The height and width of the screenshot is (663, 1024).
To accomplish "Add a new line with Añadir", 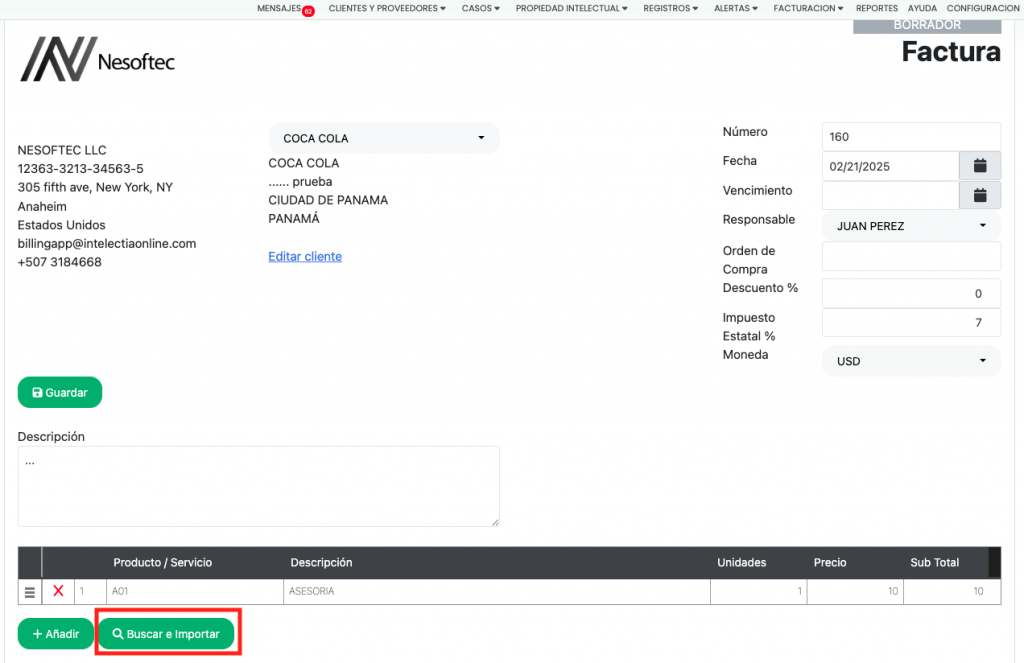I will [56, 634].
